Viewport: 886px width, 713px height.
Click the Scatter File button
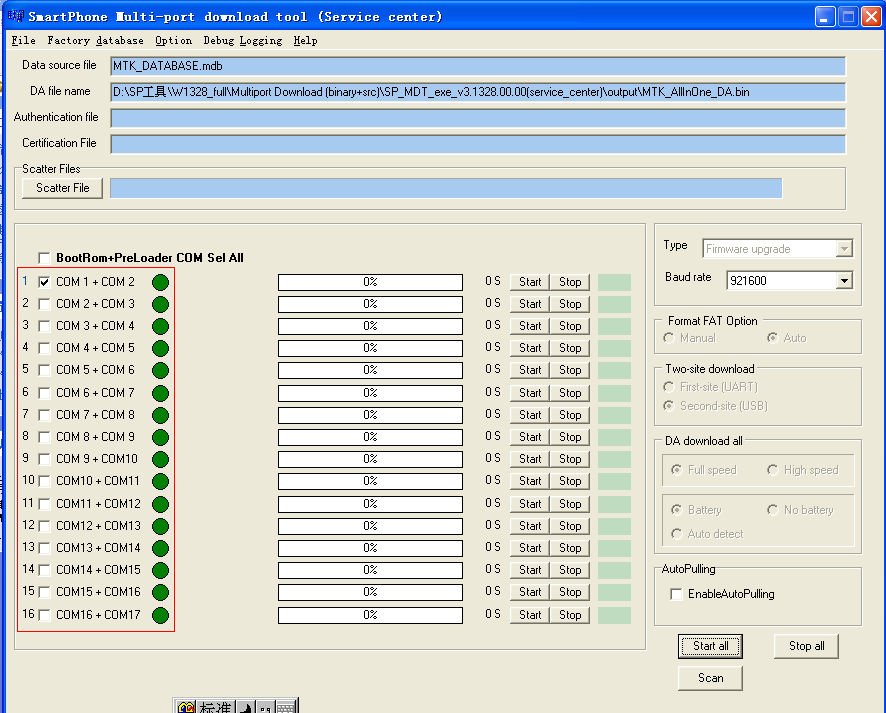pyautogui.click(x=62, y=188)
